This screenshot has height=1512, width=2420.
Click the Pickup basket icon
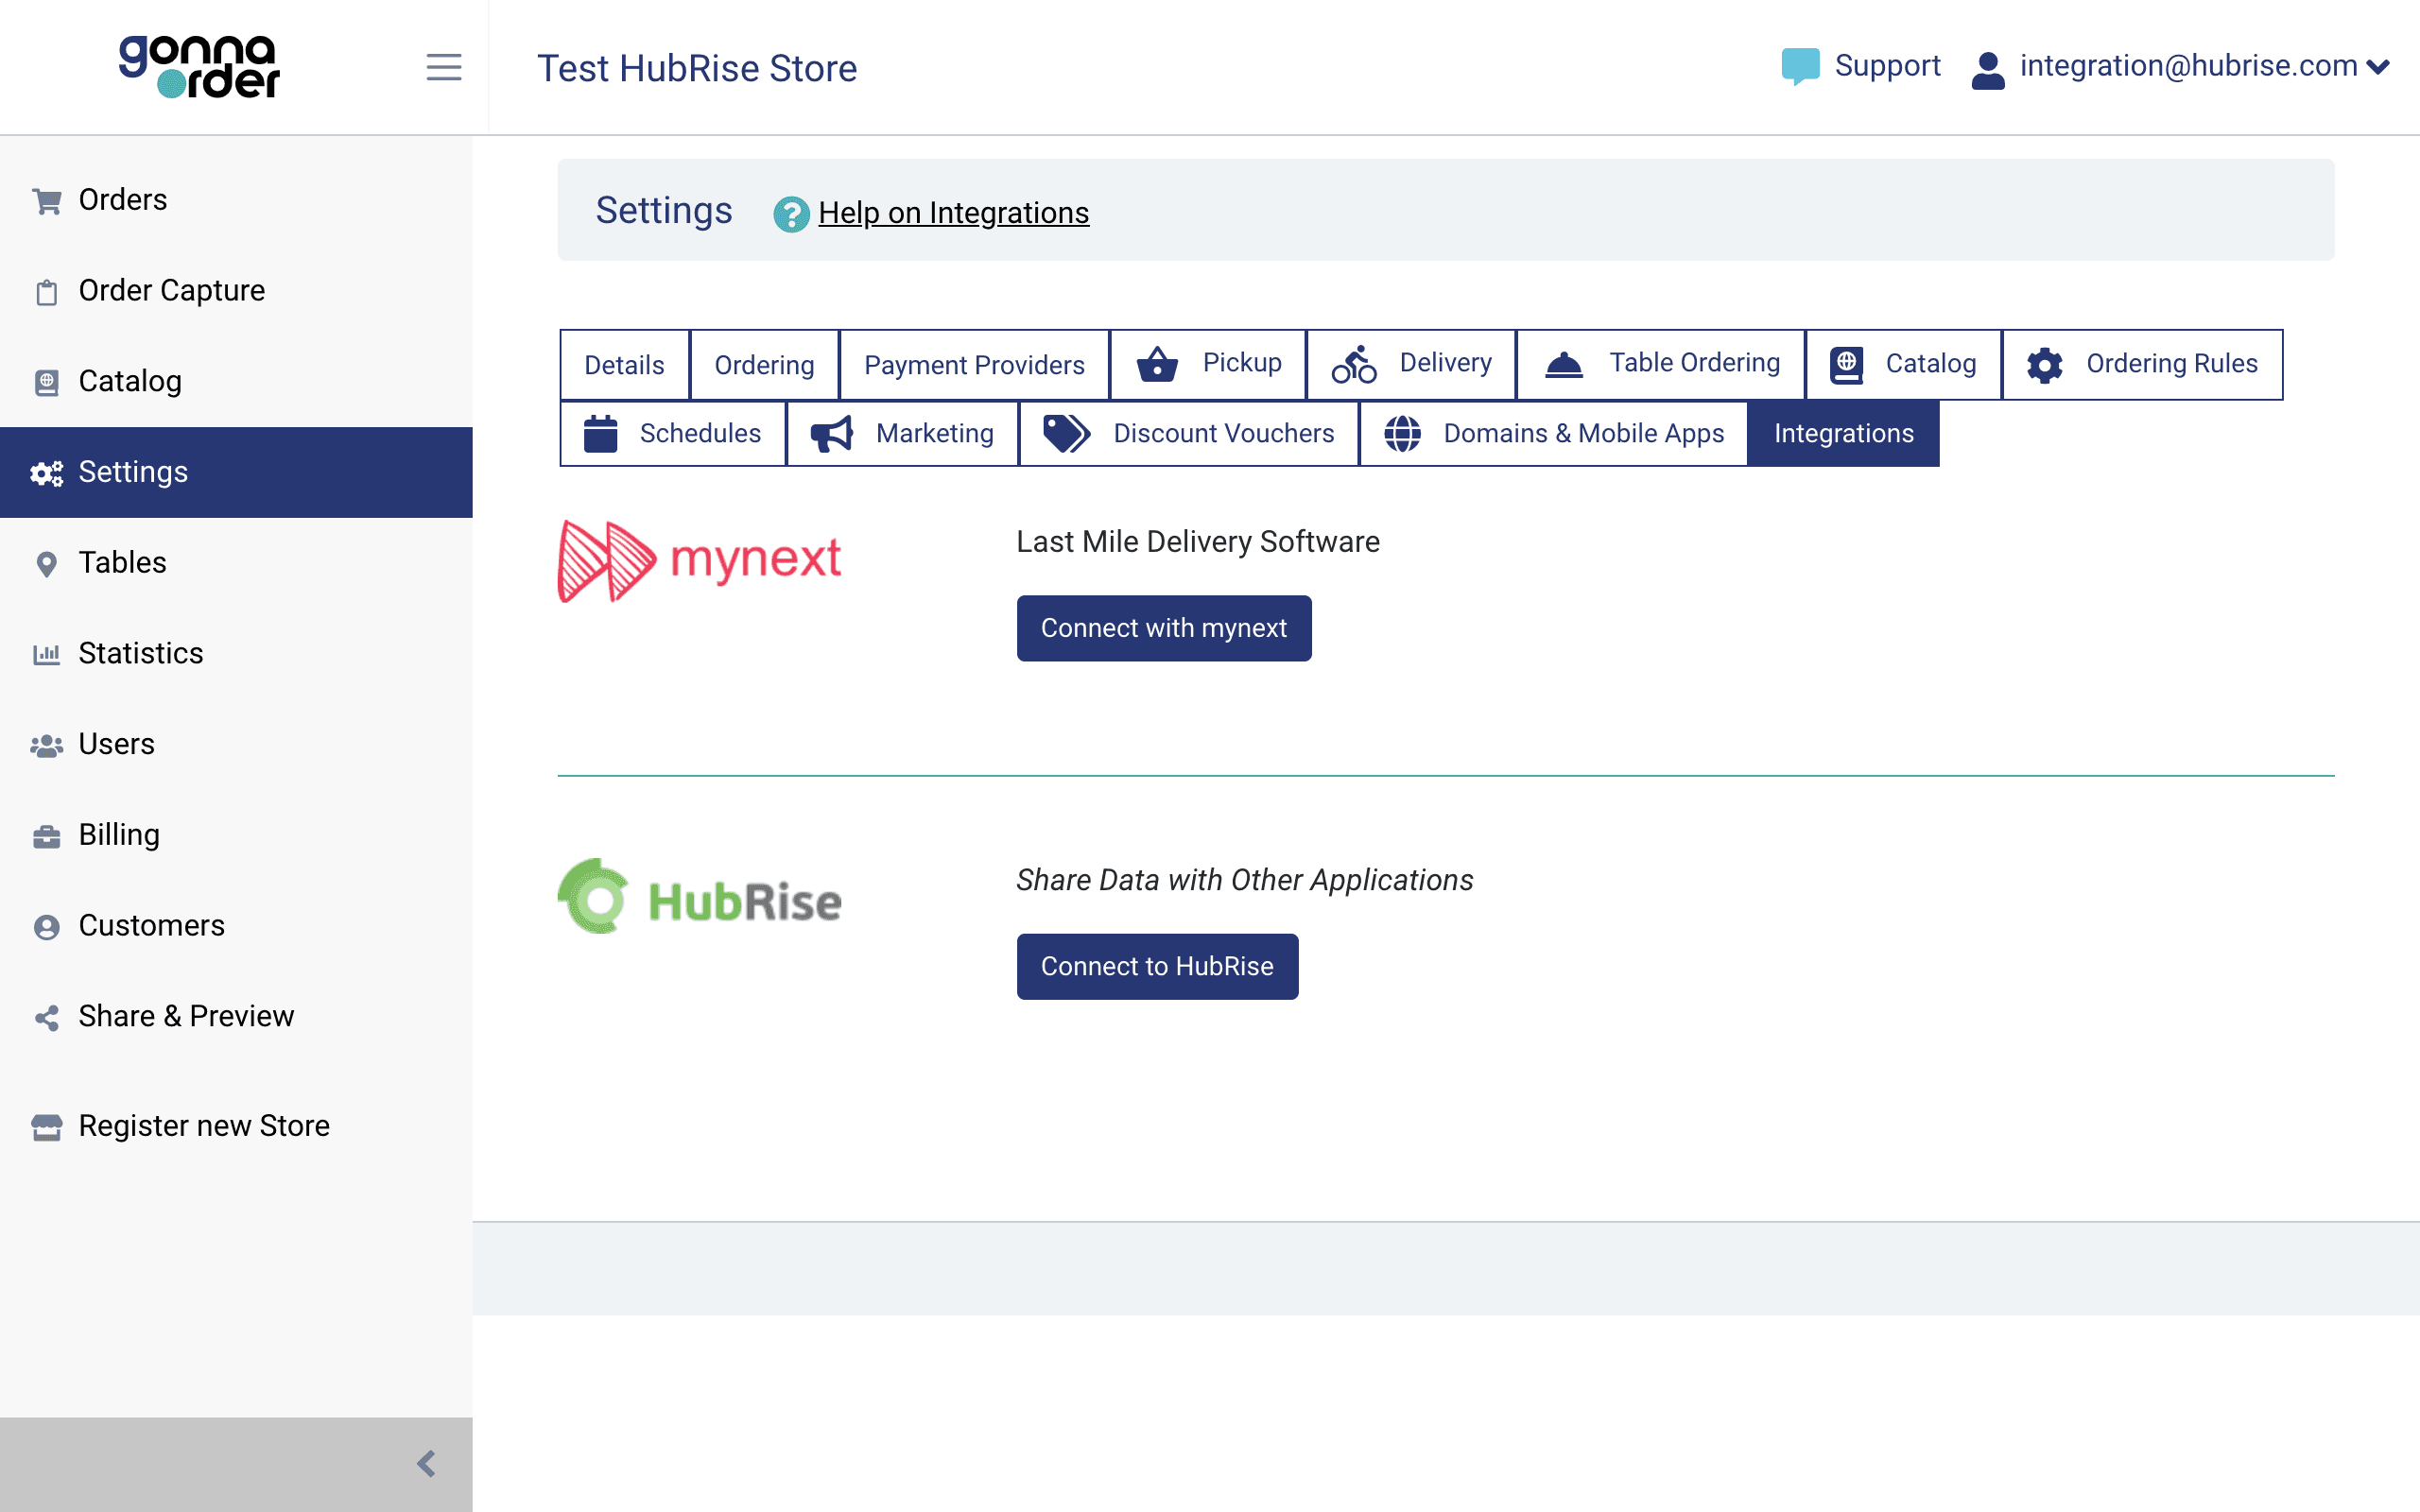pyautogui.click(x=1157, y=364)
